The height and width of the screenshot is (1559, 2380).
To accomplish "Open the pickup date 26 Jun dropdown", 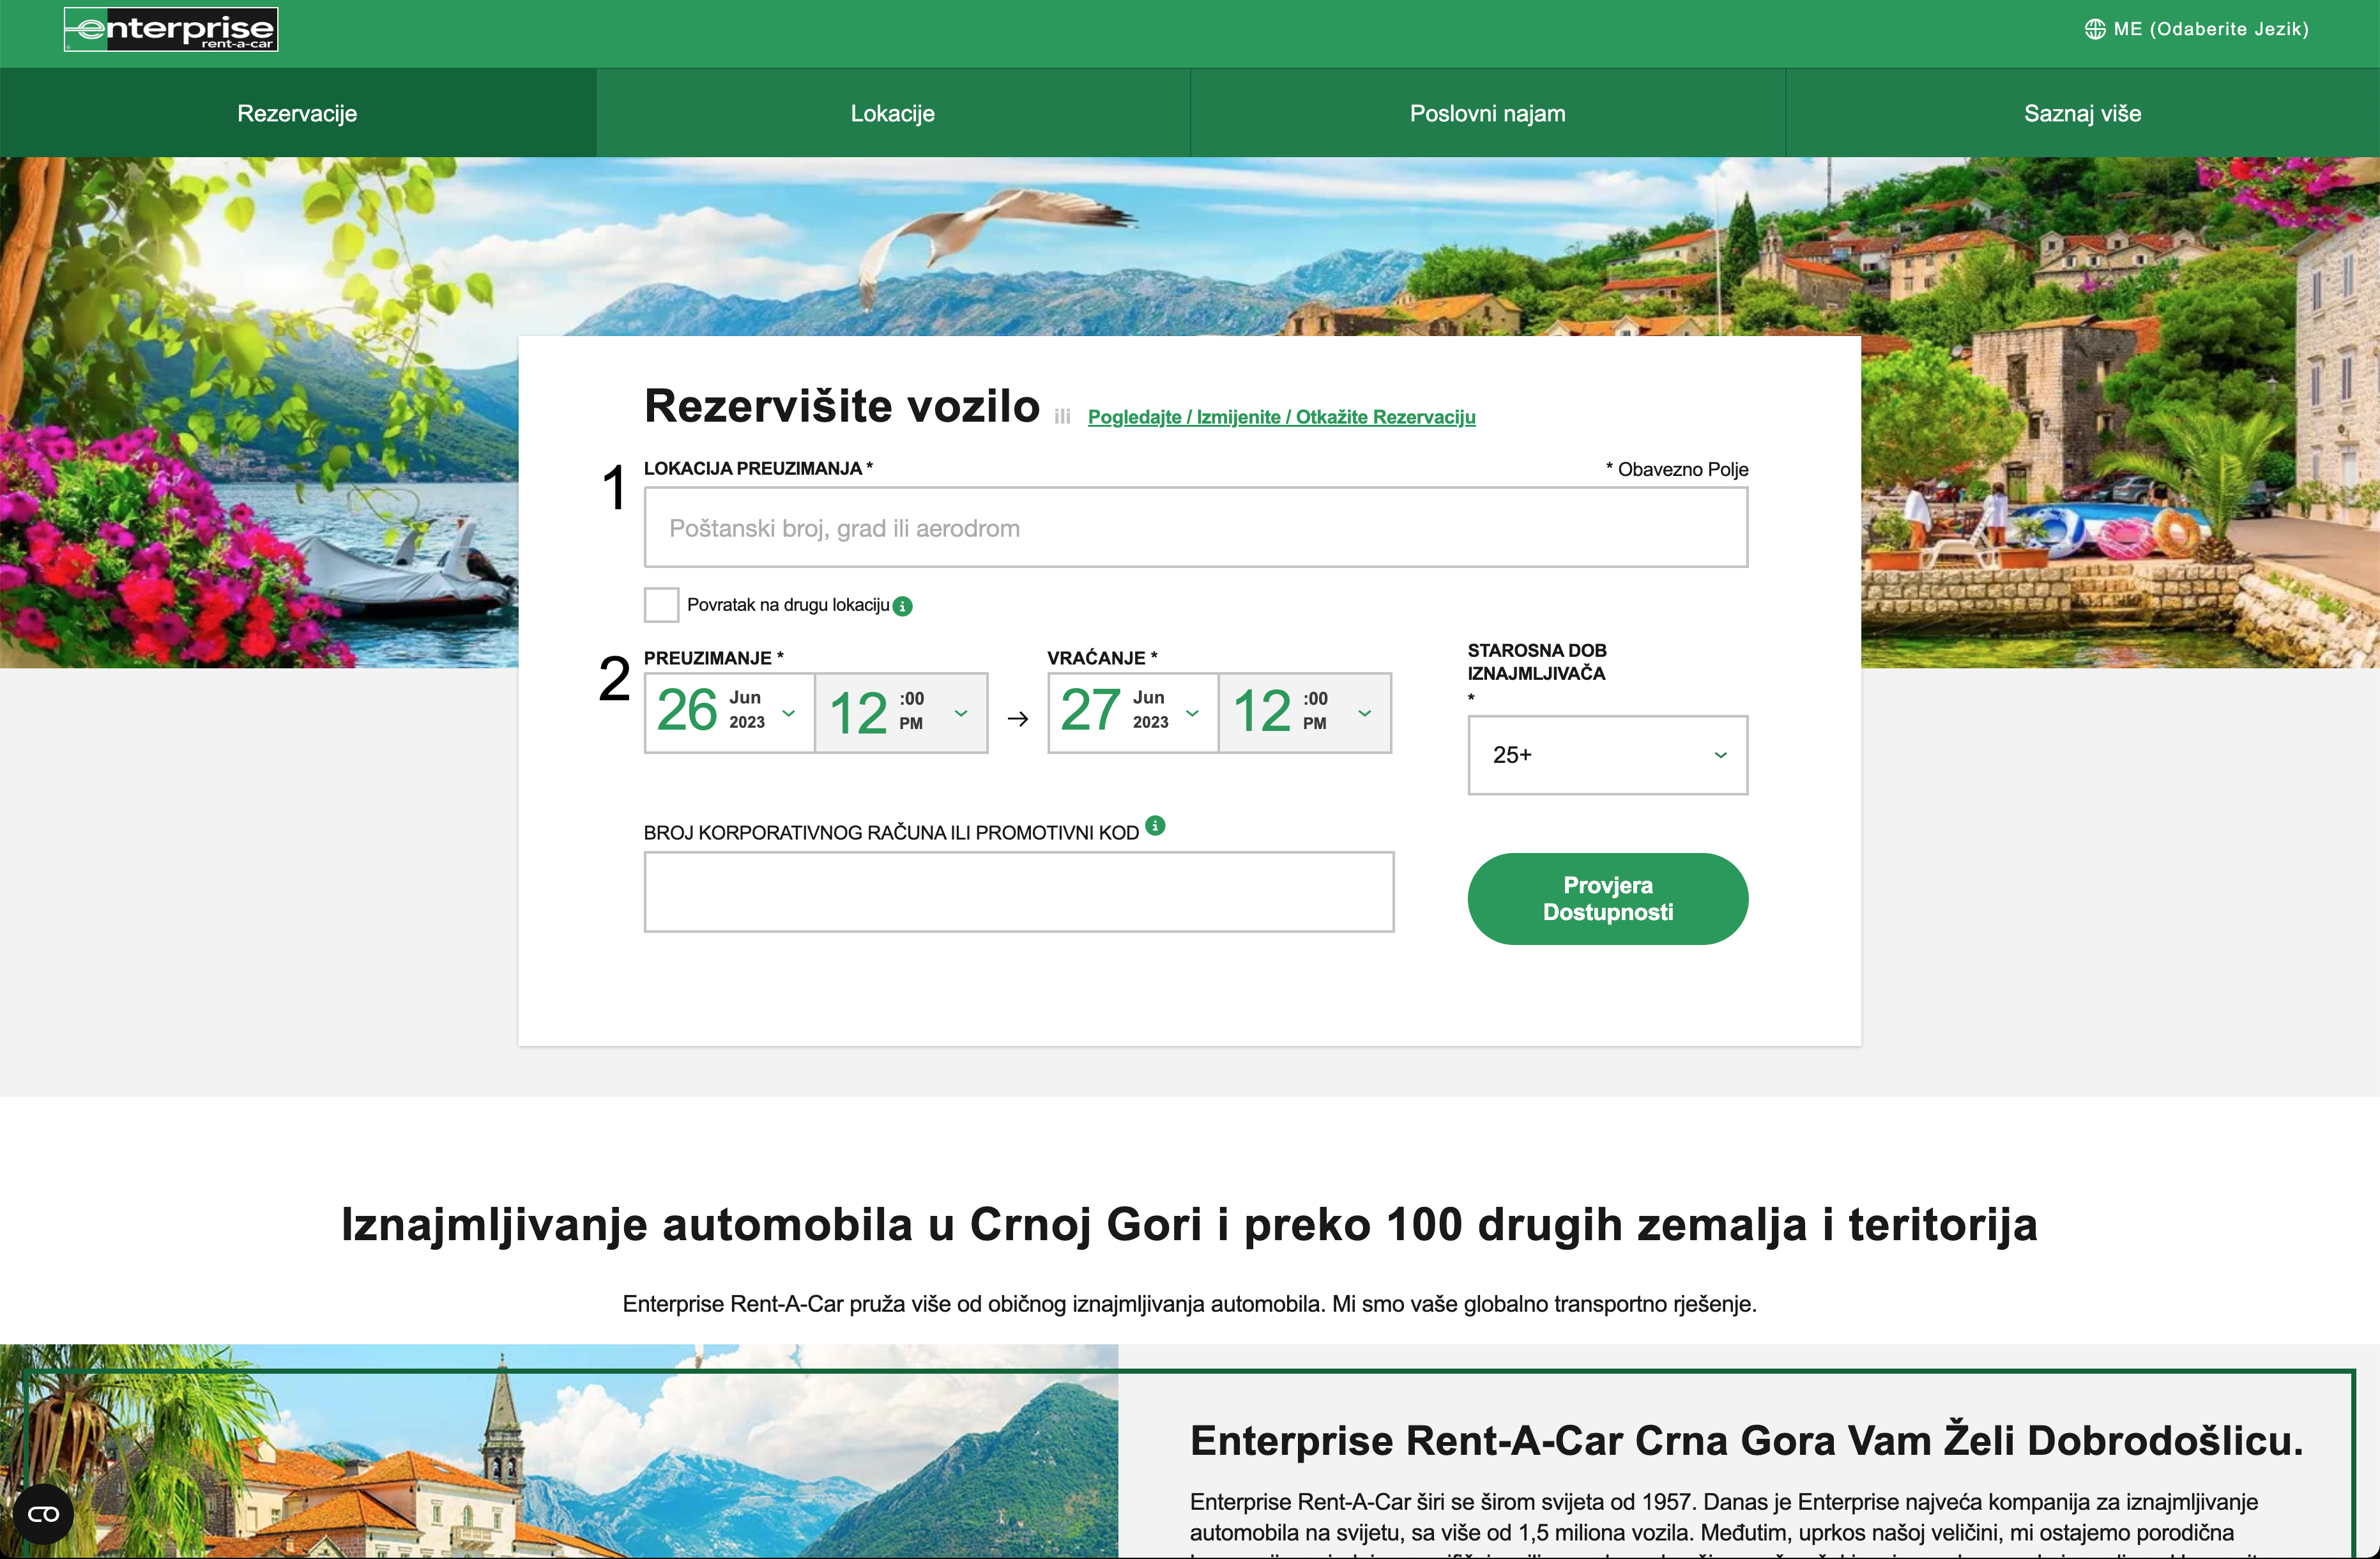I will (729, 712).
